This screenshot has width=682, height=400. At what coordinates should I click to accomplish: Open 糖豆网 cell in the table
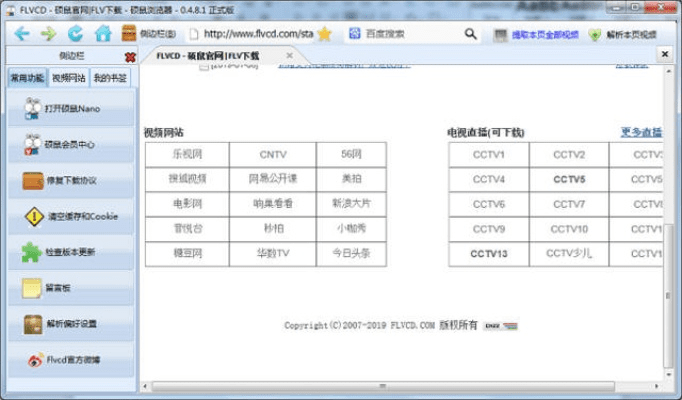coord(187,253)
